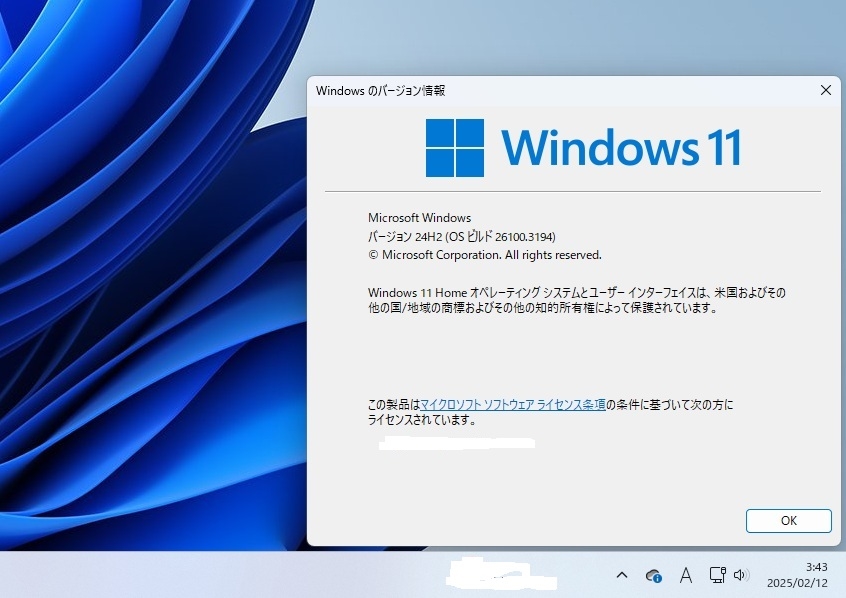
Task: Click the dialog title "Windows のバージョン情報"
Action: coord(380,91)
